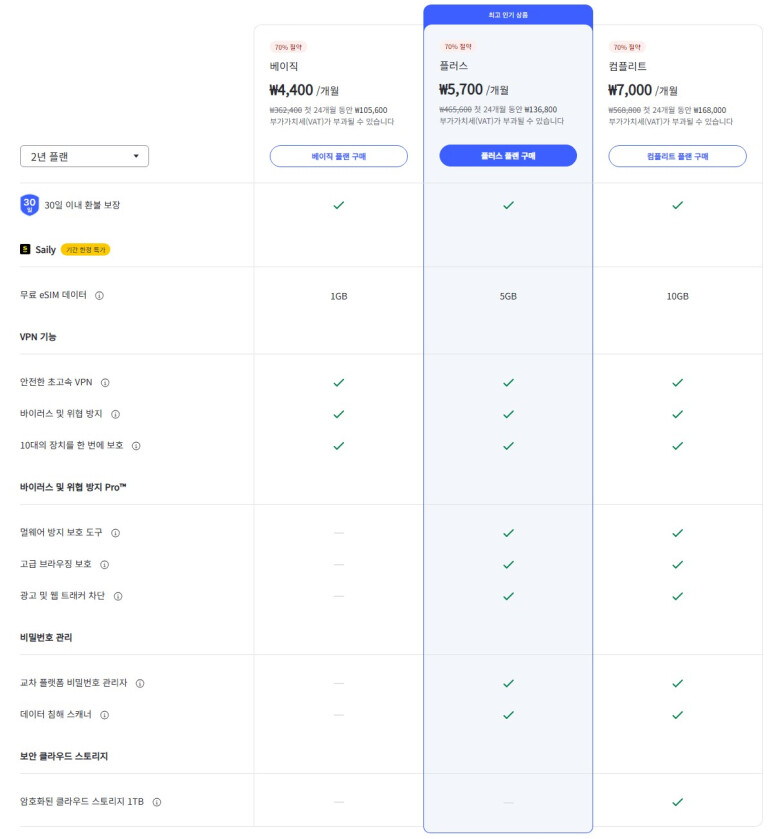This screenshot has width=770, height=839.
Task: Open info for 교차 플랫폼 비밀번호 관리자
Action: click(140, 684)
